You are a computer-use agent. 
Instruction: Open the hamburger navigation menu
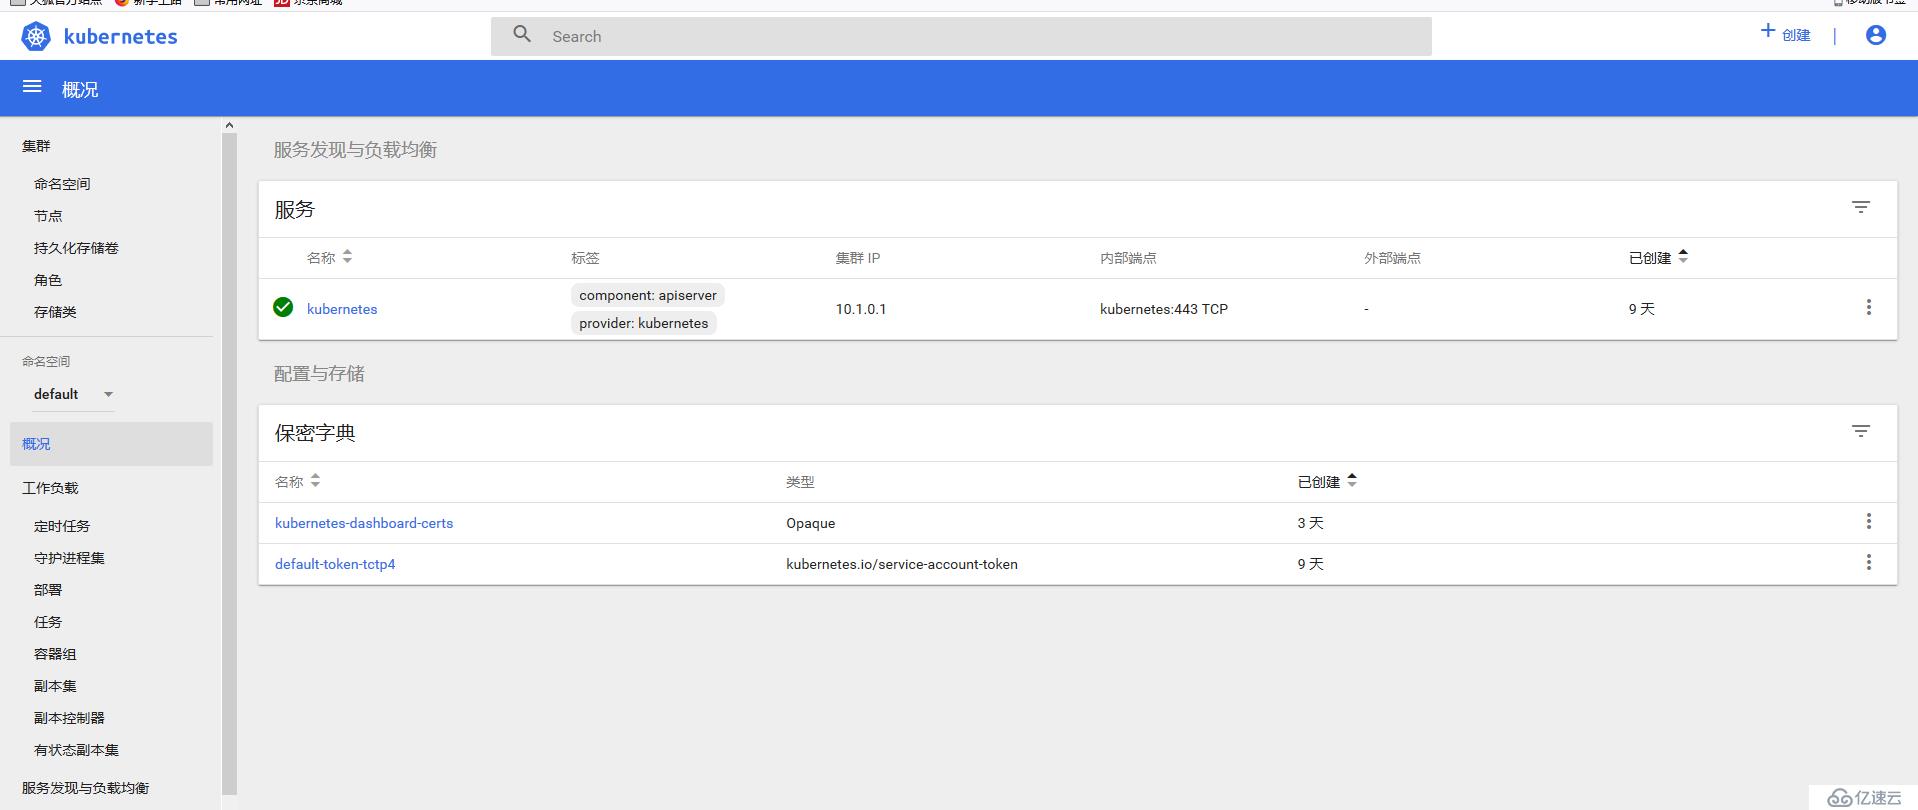click(x=32, y=87)
